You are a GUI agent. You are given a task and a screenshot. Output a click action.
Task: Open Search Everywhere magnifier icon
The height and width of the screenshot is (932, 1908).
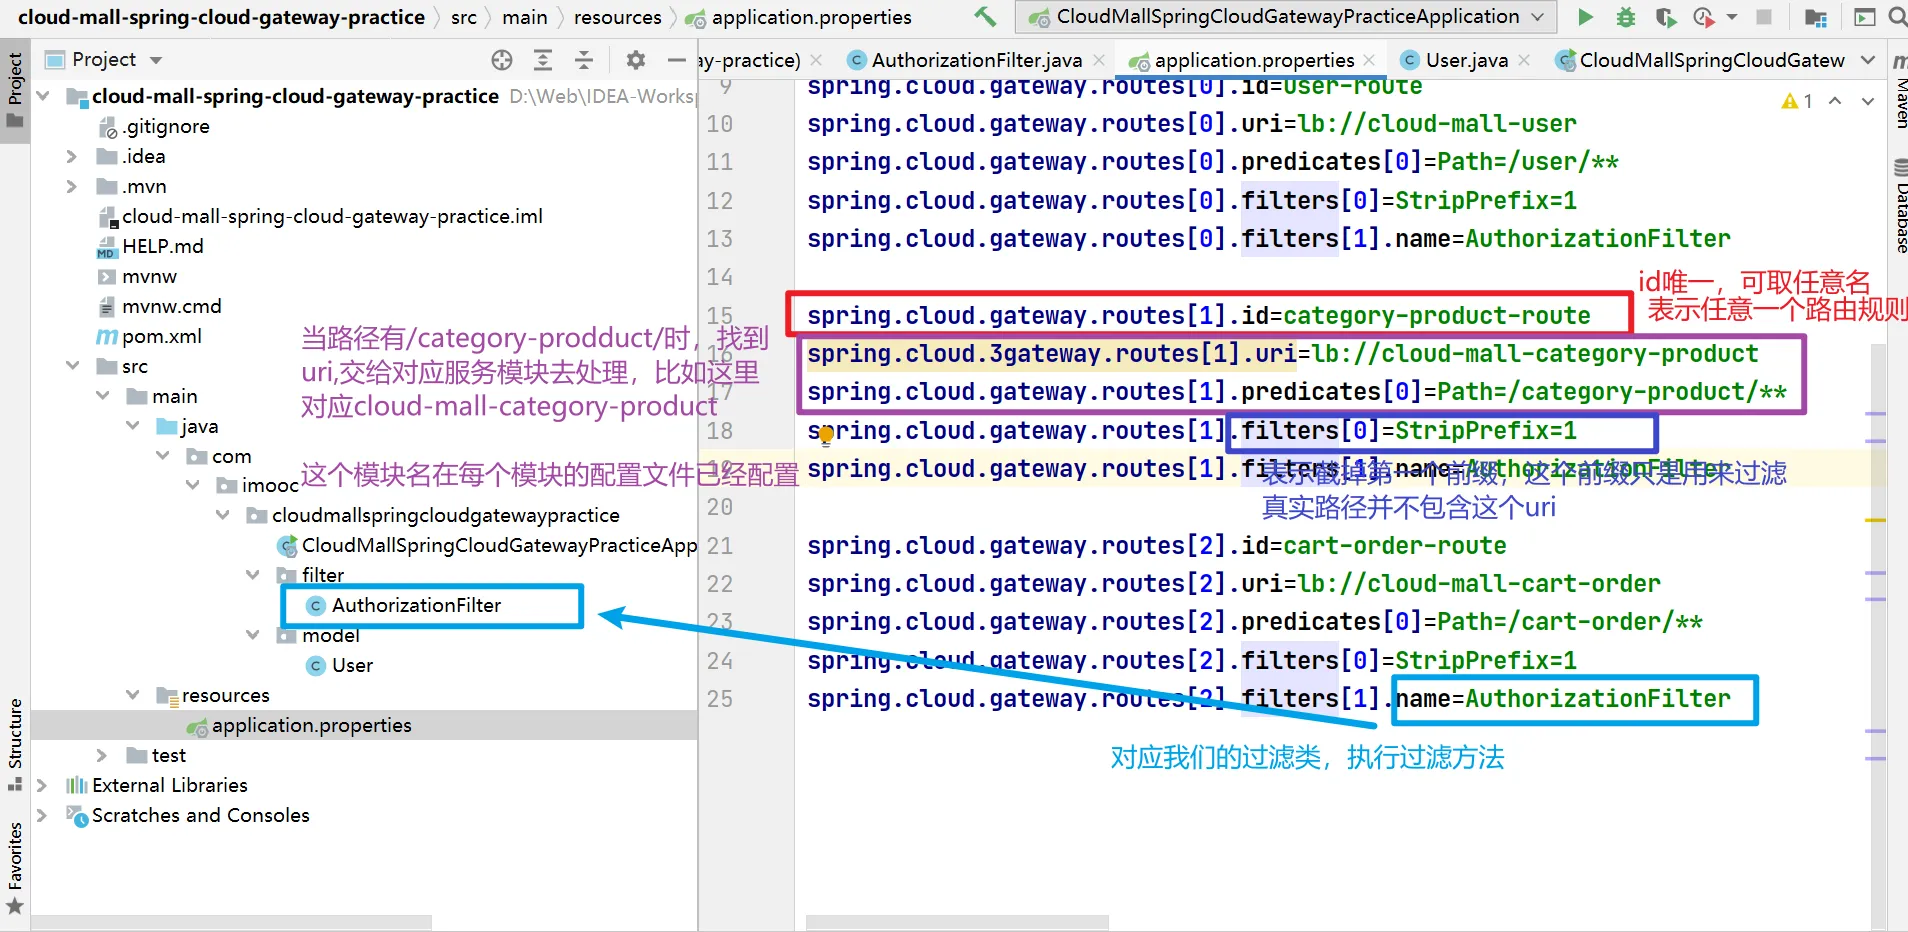pyautogui.click(x=1897, y=17)
